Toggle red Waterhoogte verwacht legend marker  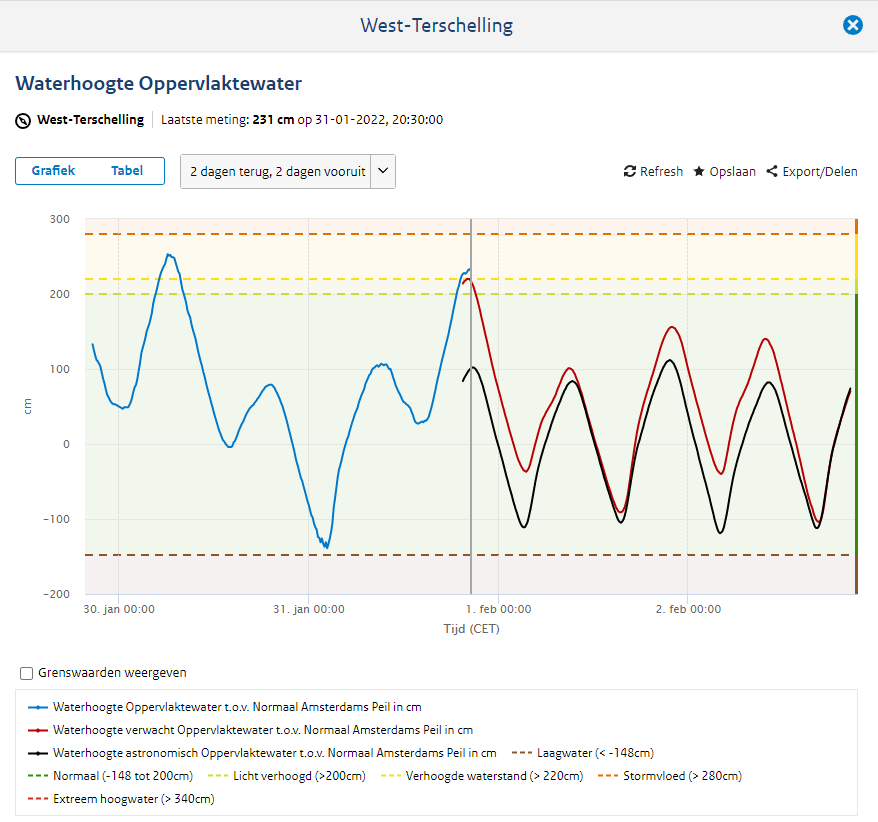click(37, 730)
